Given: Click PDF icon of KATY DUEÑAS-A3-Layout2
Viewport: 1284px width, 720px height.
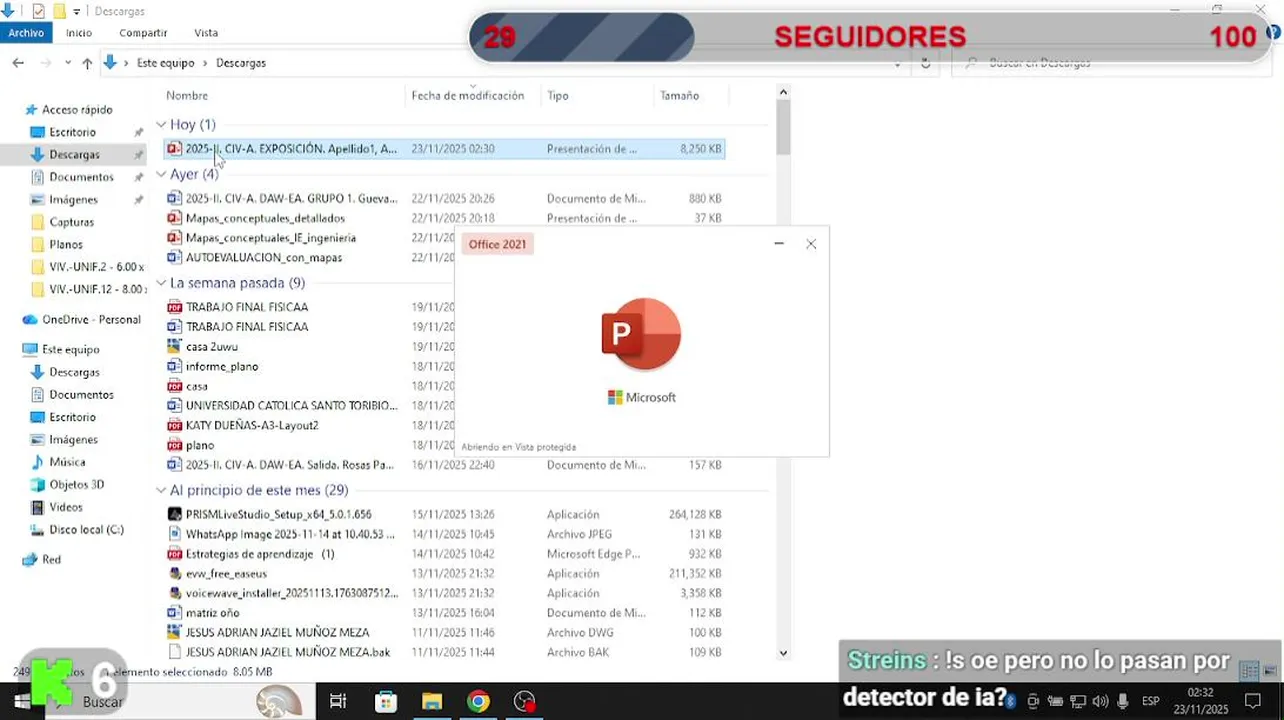Looking at the screenshot, I should (174, 426).
